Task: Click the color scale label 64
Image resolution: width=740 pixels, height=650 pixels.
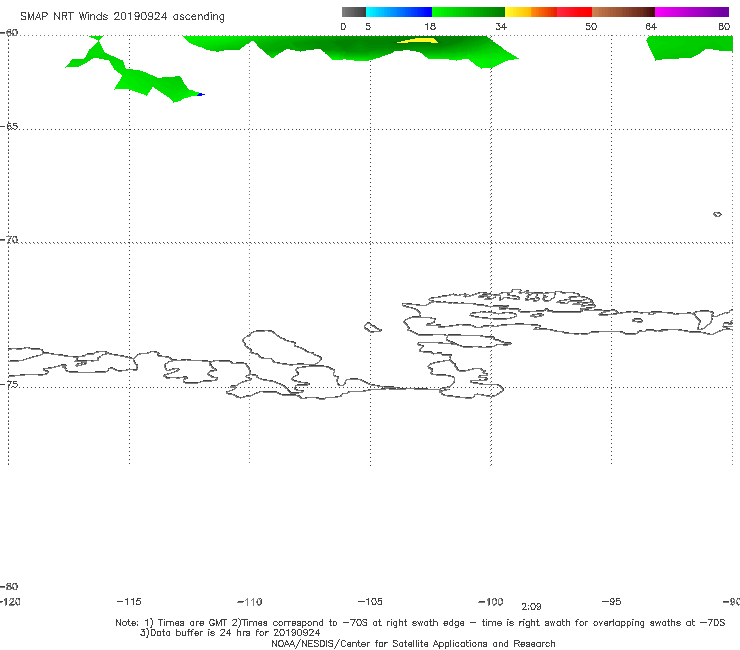Action: [651, 27]
